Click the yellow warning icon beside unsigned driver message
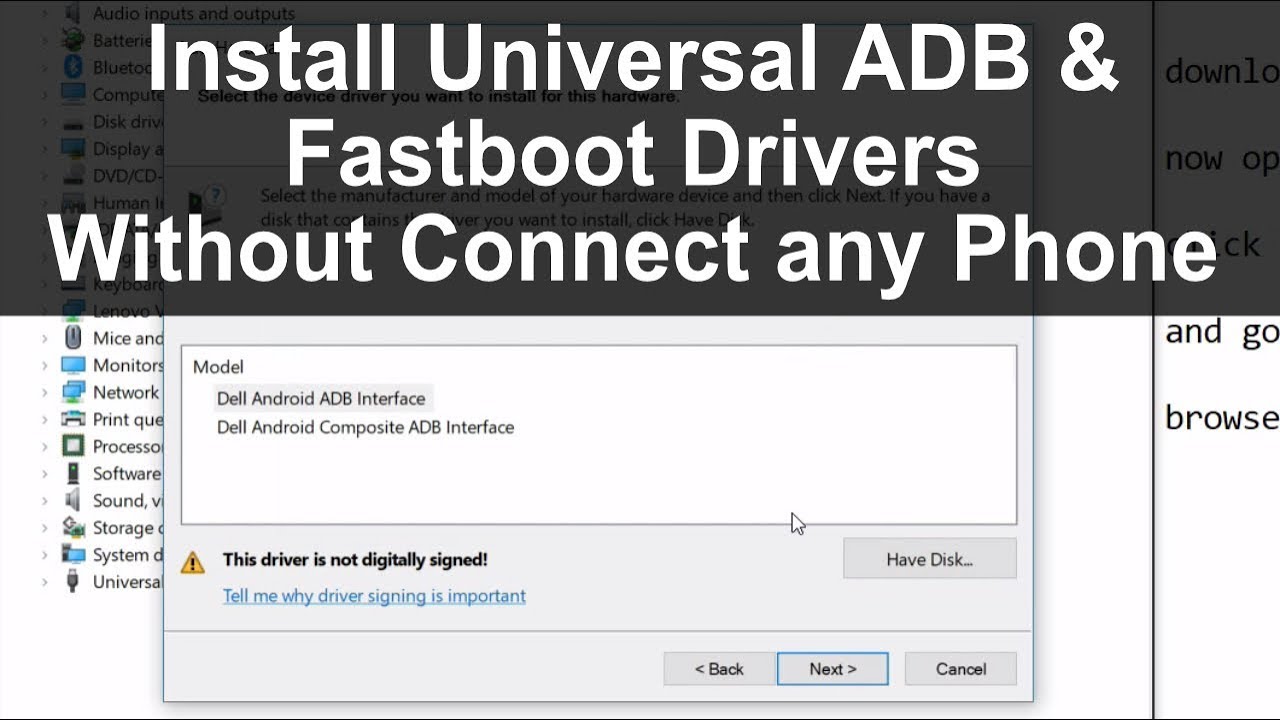The image size is (1280, 720). pyautogui.click(x=192, y=562)
